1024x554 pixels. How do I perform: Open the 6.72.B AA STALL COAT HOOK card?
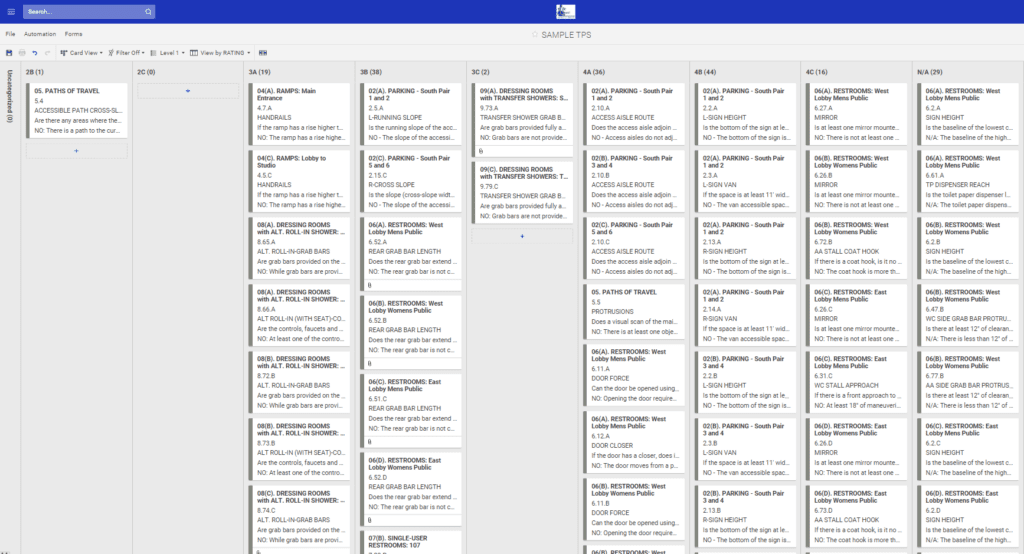(857, 248)
